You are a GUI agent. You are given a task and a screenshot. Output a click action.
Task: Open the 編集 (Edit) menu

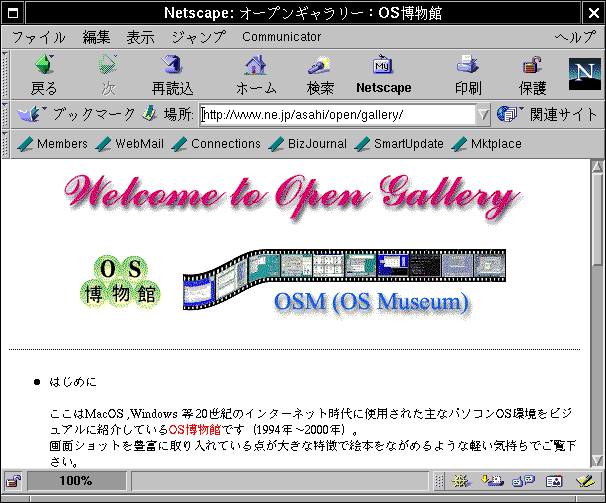point(96,37)
